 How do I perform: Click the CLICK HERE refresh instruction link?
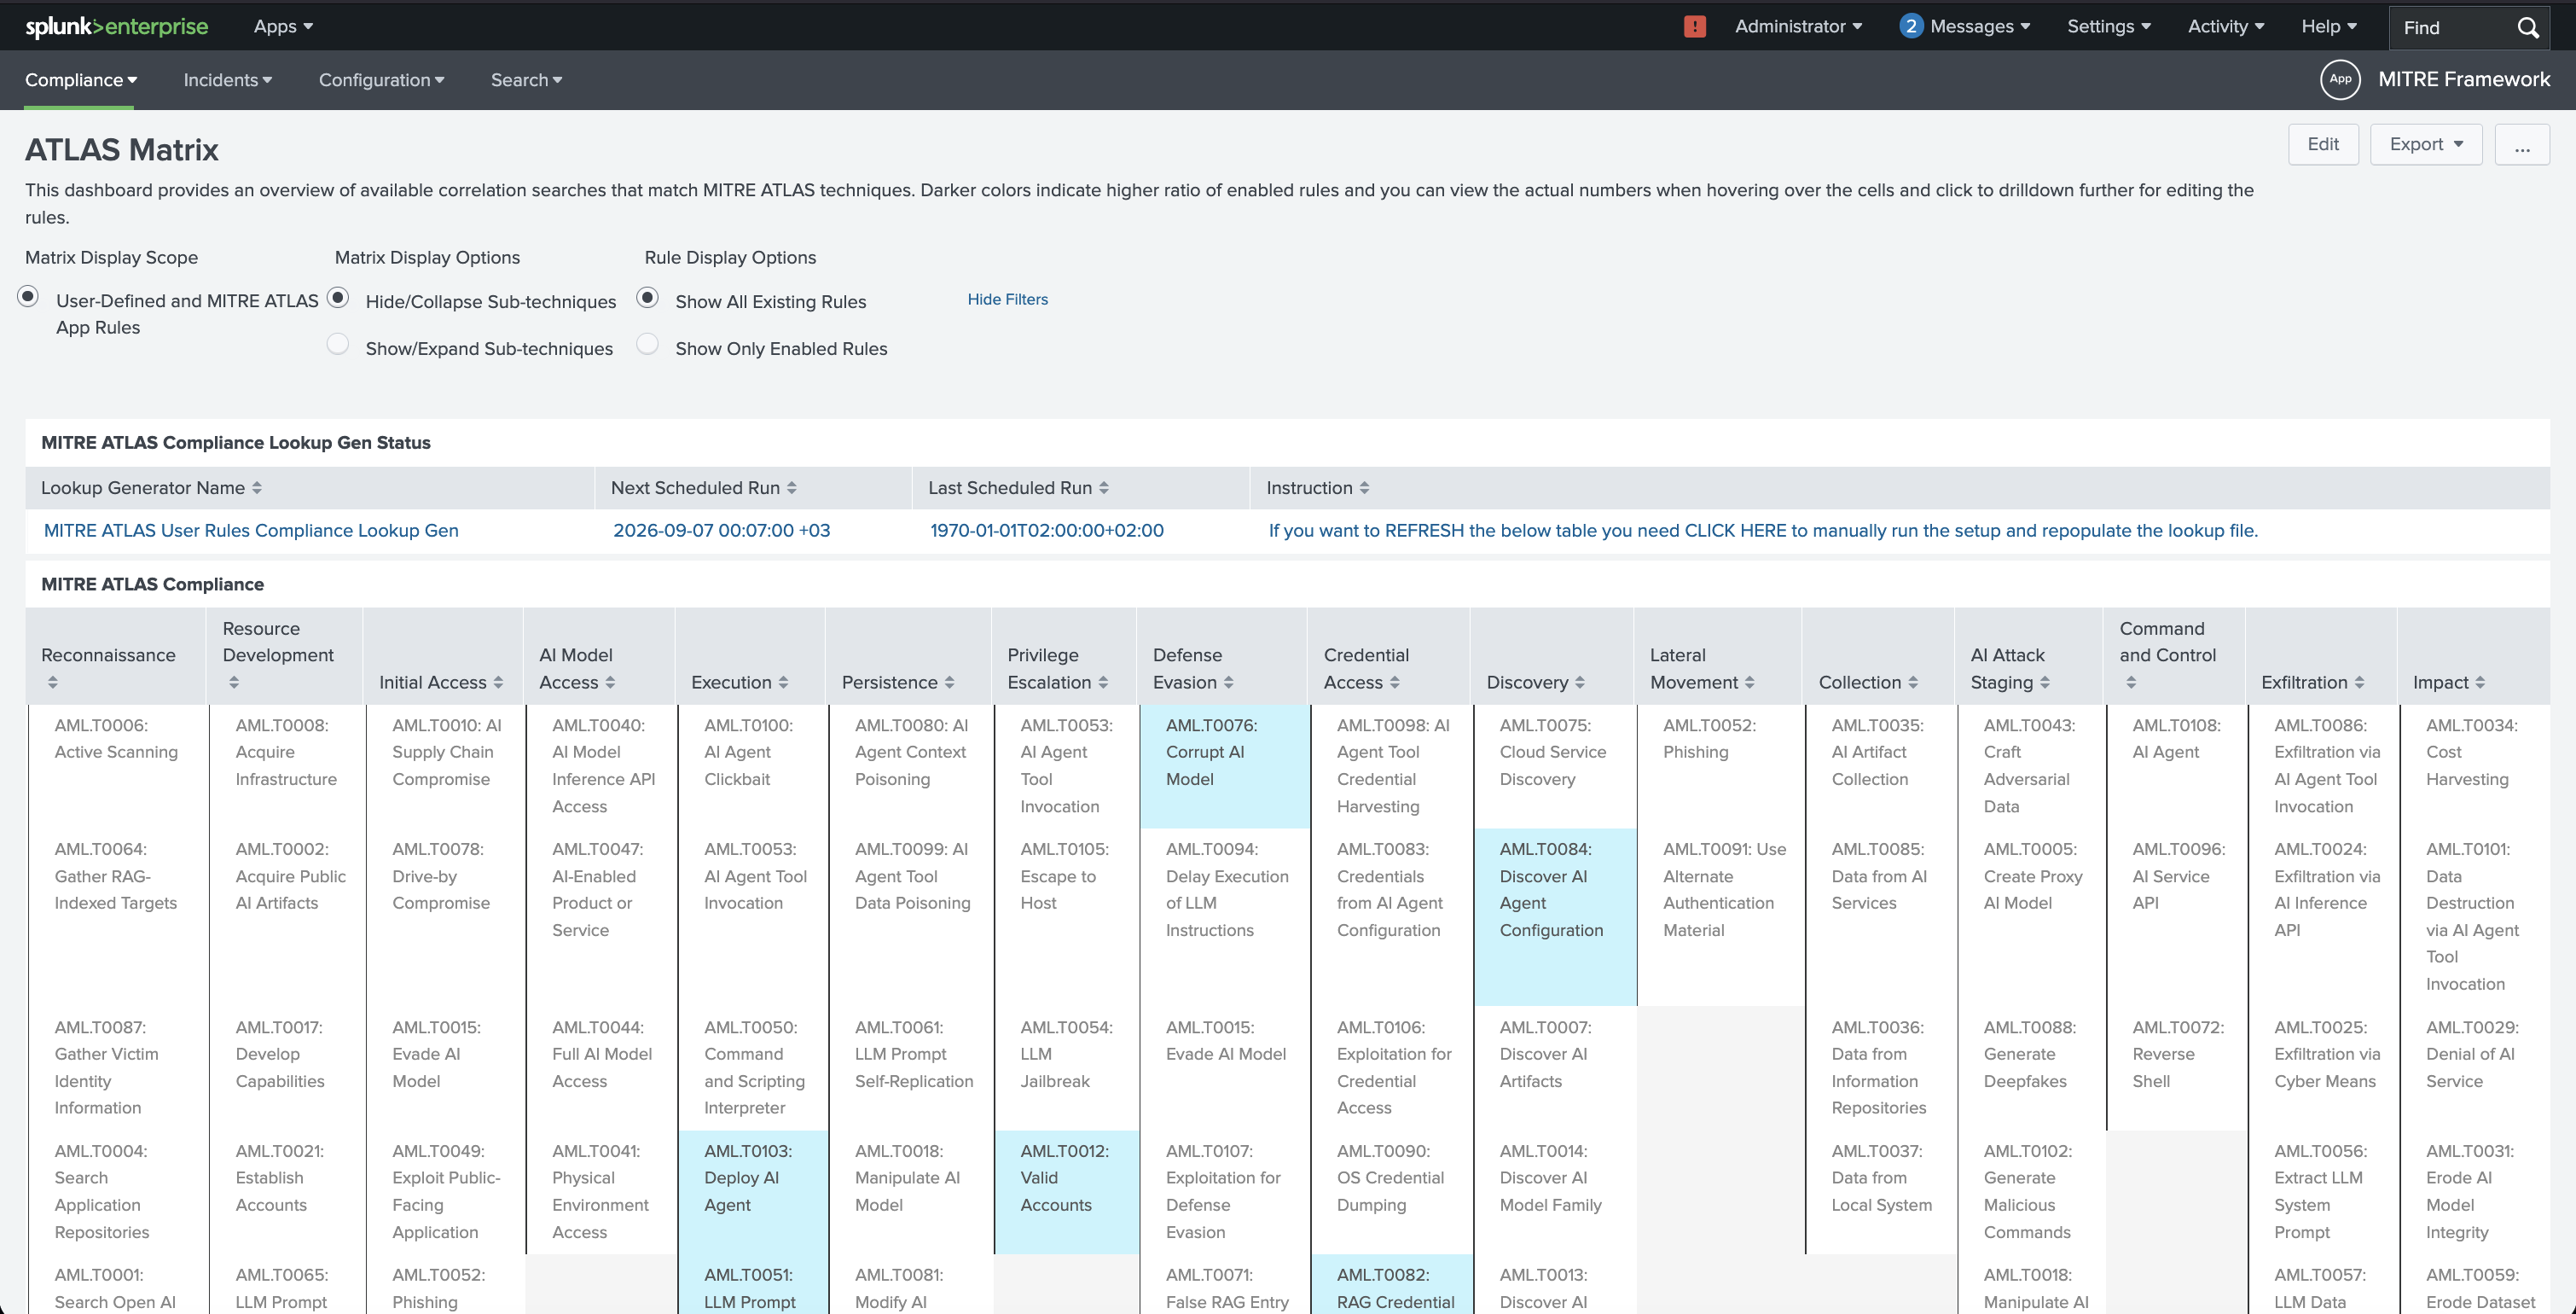pos(1762,530)
